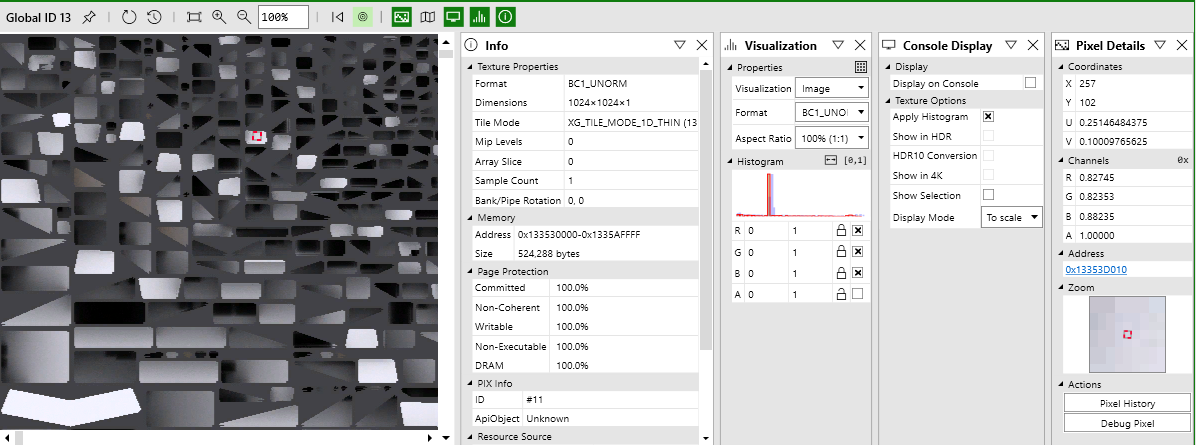Open the Visualization Image dropdown
Image resolution: width=1196 pixels, height=445 pixels.
pyautogui.click(x=831, y=89)
